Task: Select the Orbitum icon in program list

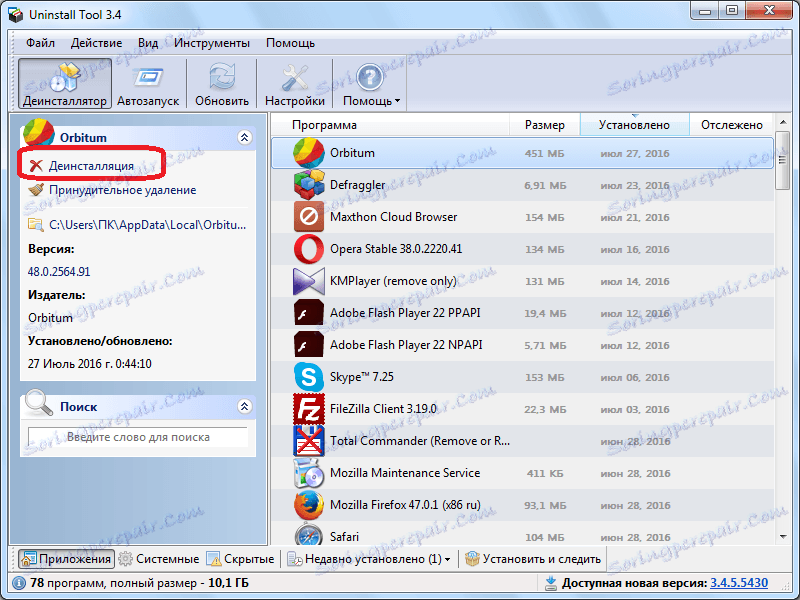Action: (308, 153)
